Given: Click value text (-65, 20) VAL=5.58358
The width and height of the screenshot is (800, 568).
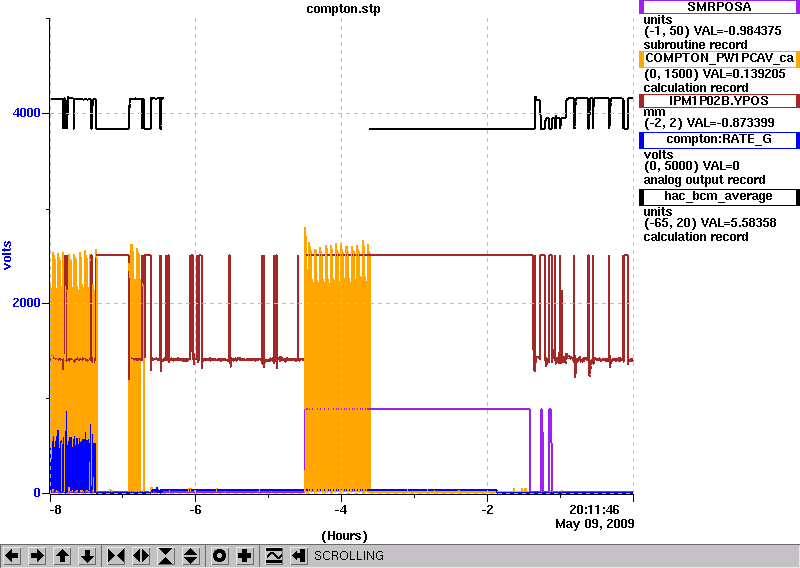Looking at the screenshot, I should 710,223.
